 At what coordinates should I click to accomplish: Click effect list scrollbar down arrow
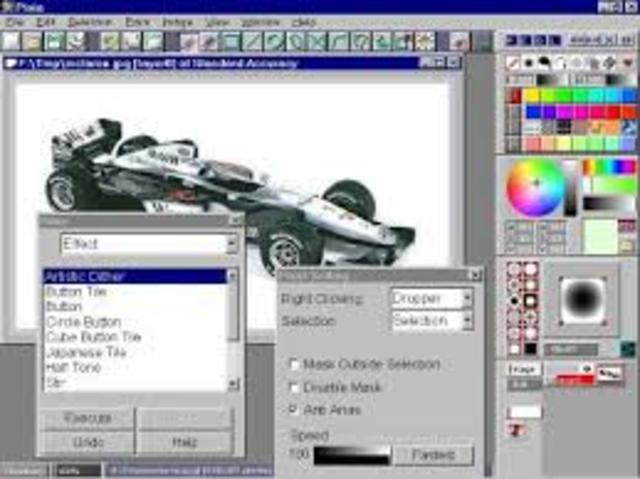(x=232, y=384)
